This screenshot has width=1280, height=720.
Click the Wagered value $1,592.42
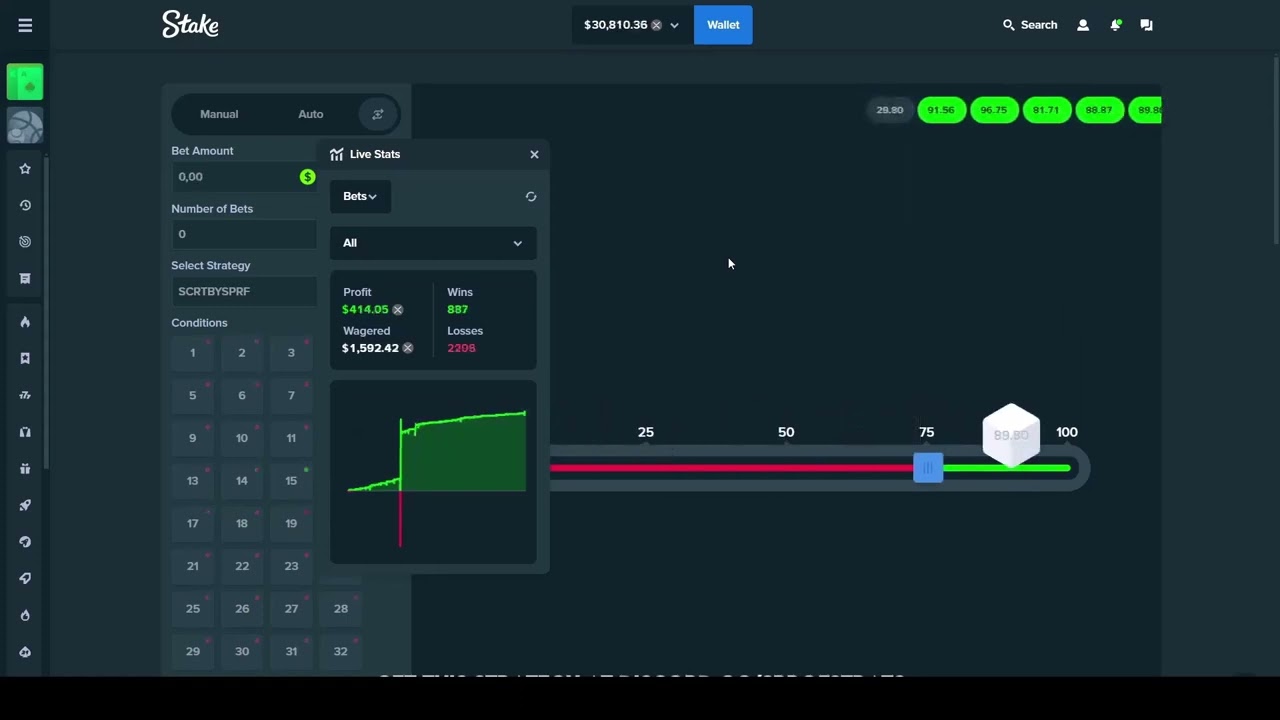[x=370, y=348]
